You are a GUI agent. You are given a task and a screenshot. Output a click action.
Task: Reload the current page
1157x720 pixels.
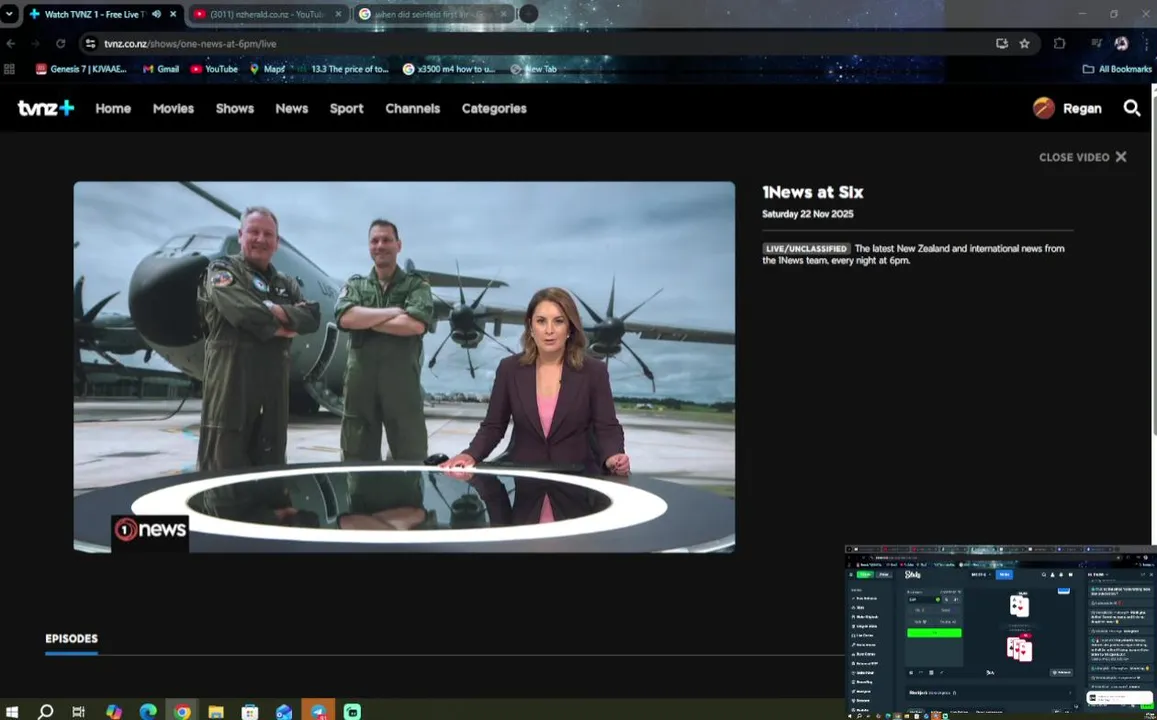[x=61, y=44]
